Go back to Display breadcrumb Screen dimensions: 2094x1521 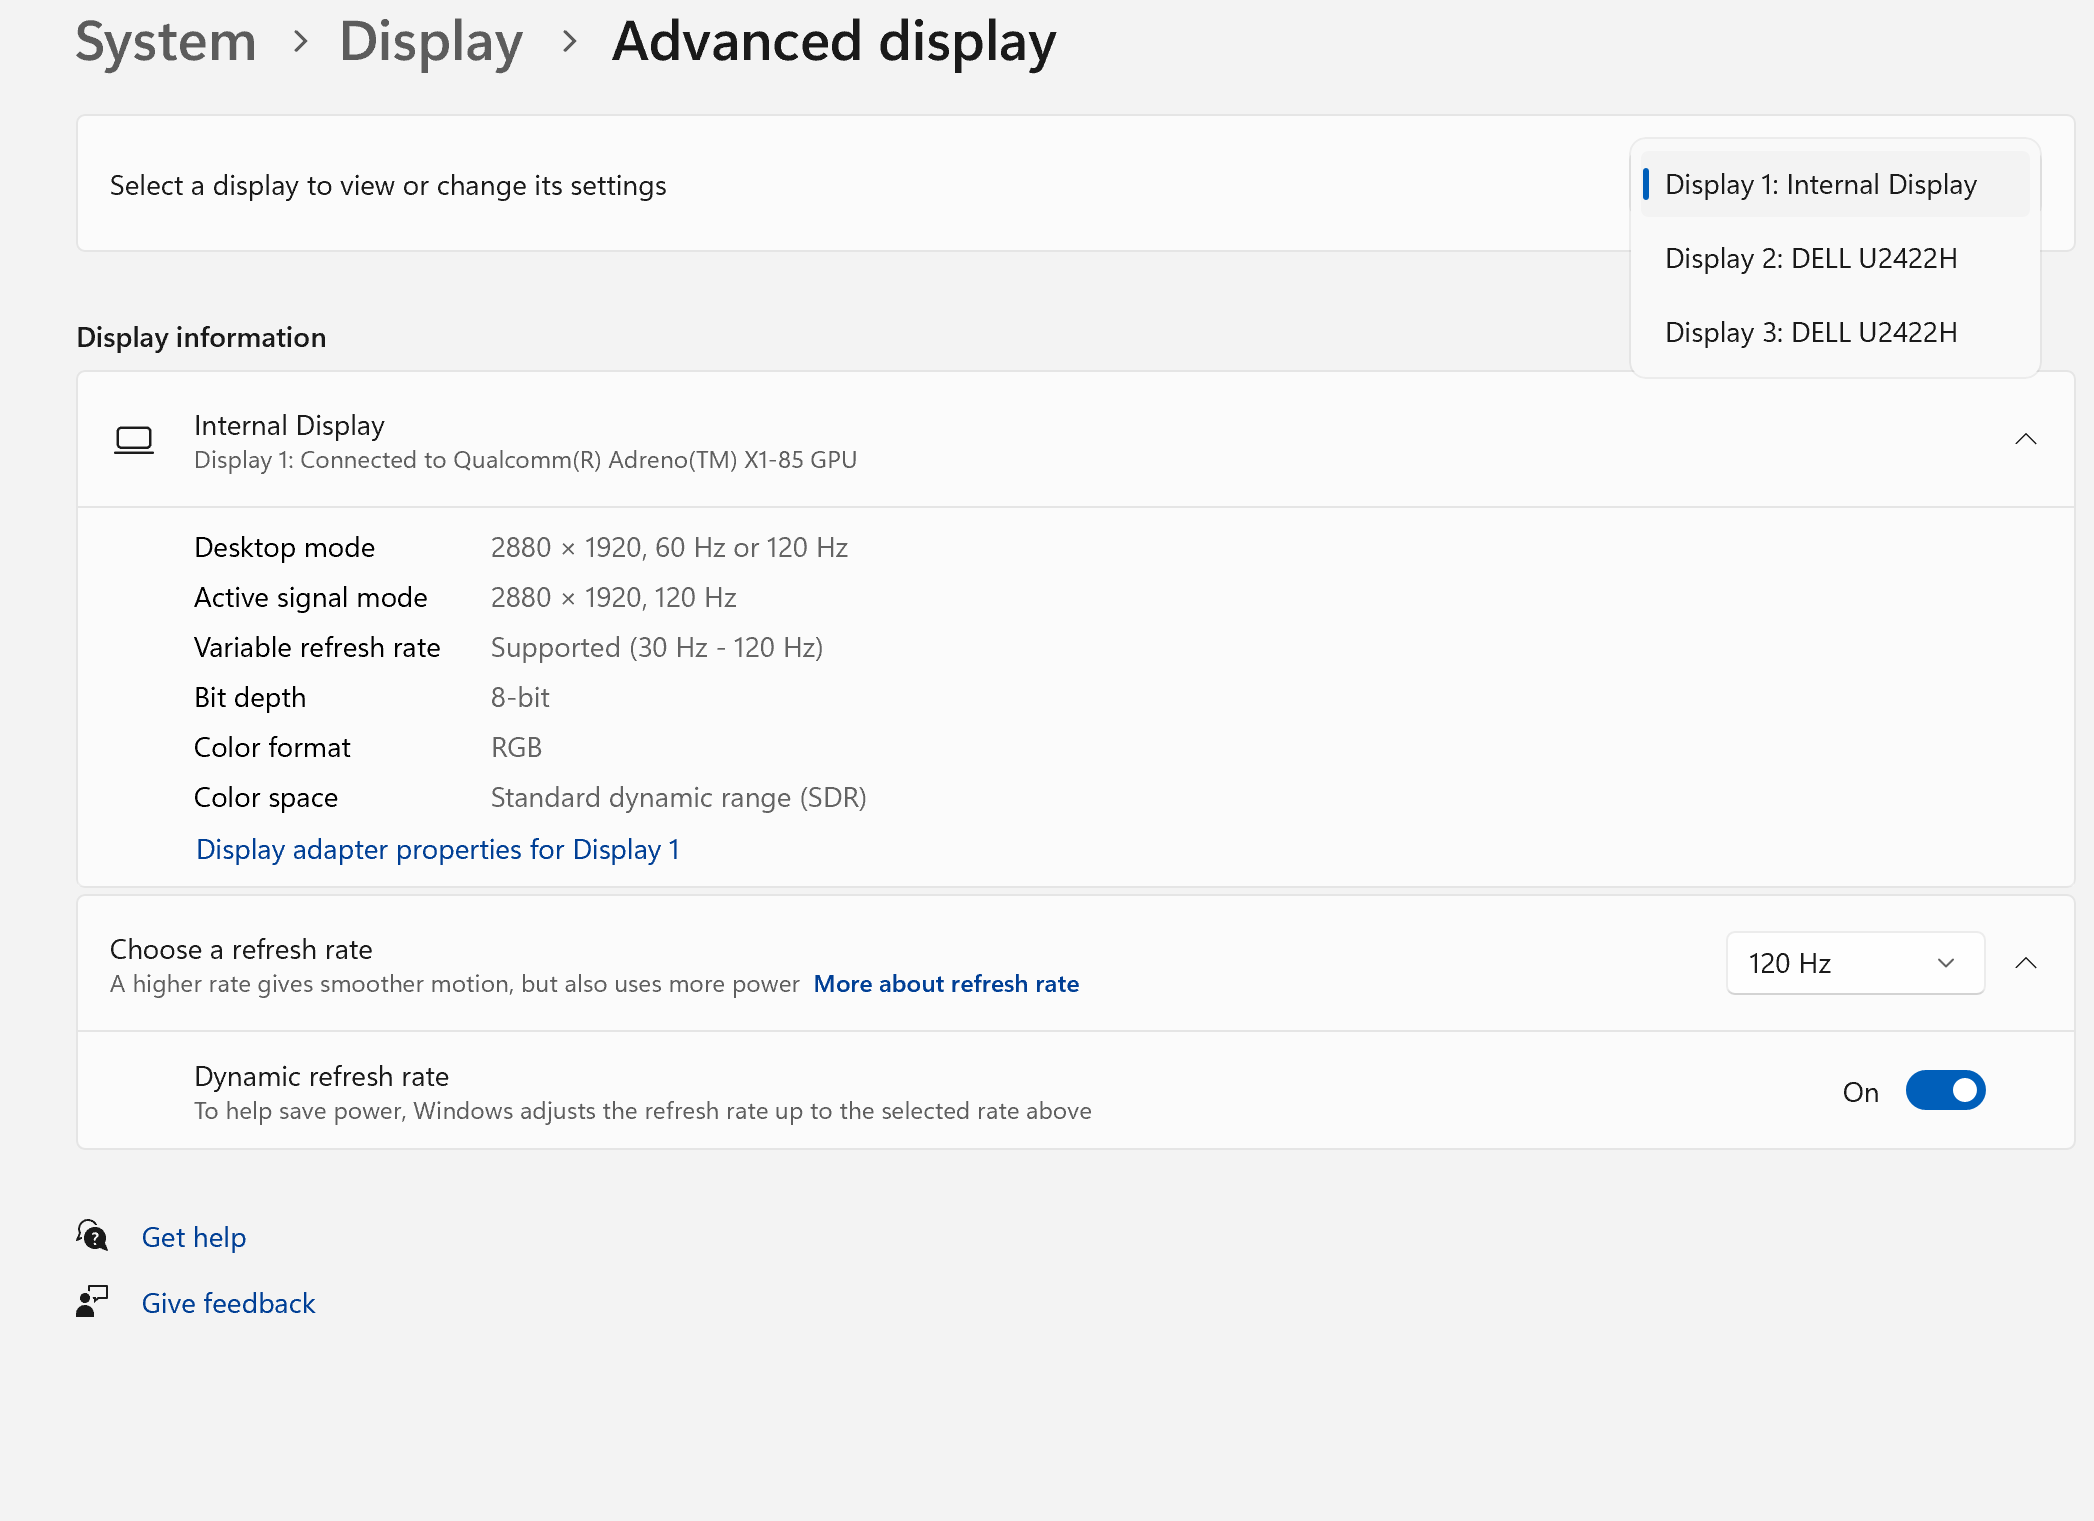[x=431, y=42]
